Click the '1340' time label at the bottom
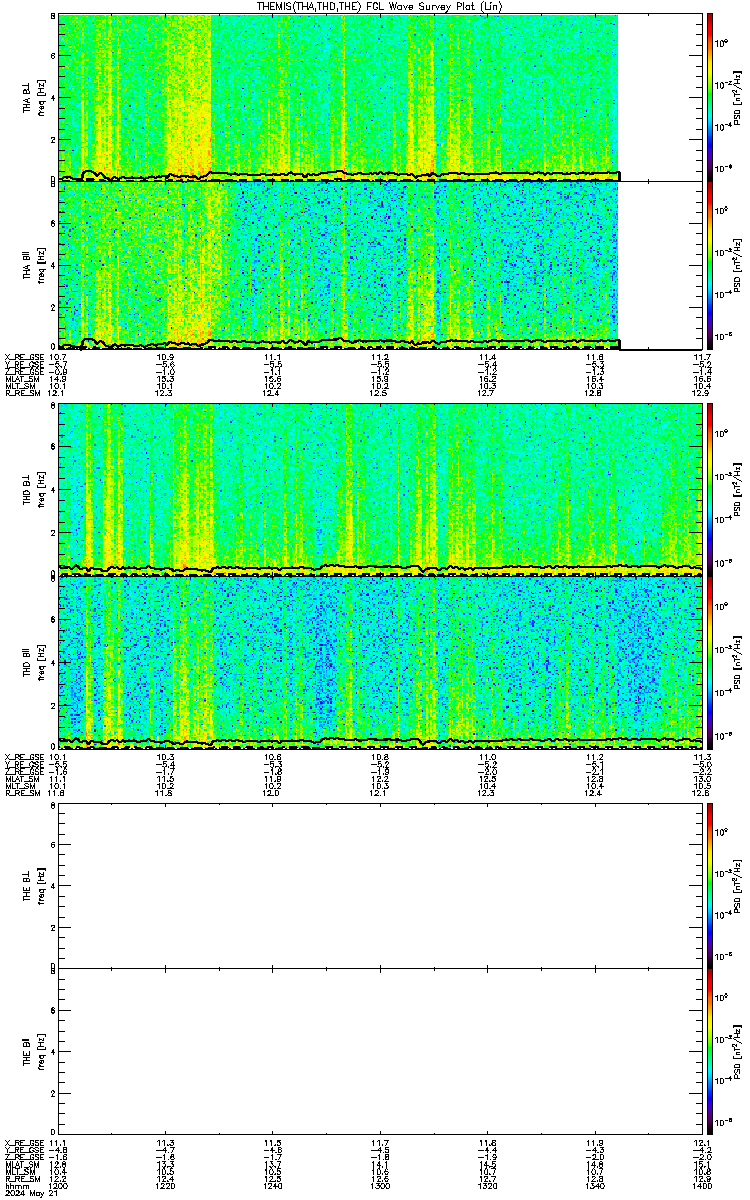Image resolution: width=750 pixels, height=1200 pixels. (595, 1187)
